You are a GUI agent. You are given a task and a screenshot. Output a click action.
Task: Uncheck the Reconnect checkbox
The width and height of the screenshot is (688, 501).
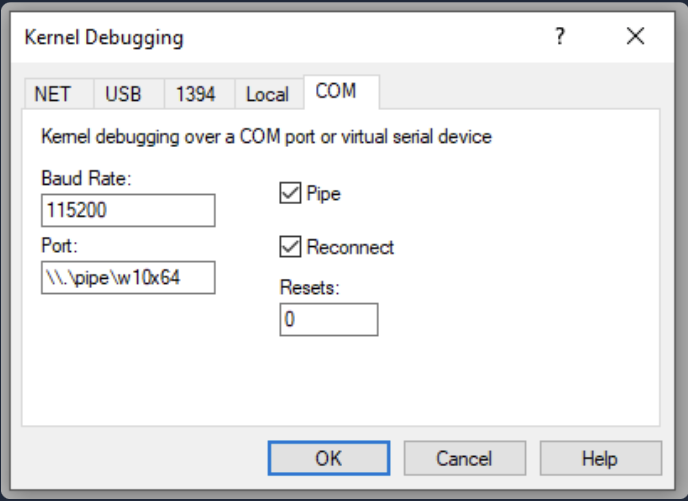coord(291,246)
